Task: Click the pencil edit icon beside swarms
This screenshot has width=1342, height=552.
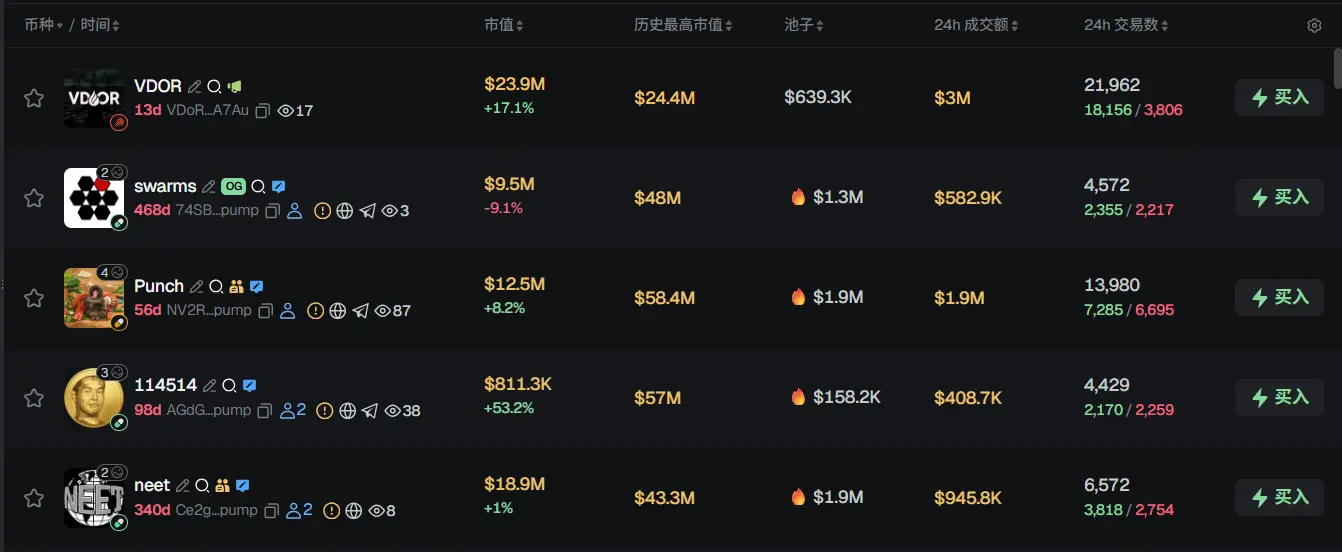Action: pos(208,187)
